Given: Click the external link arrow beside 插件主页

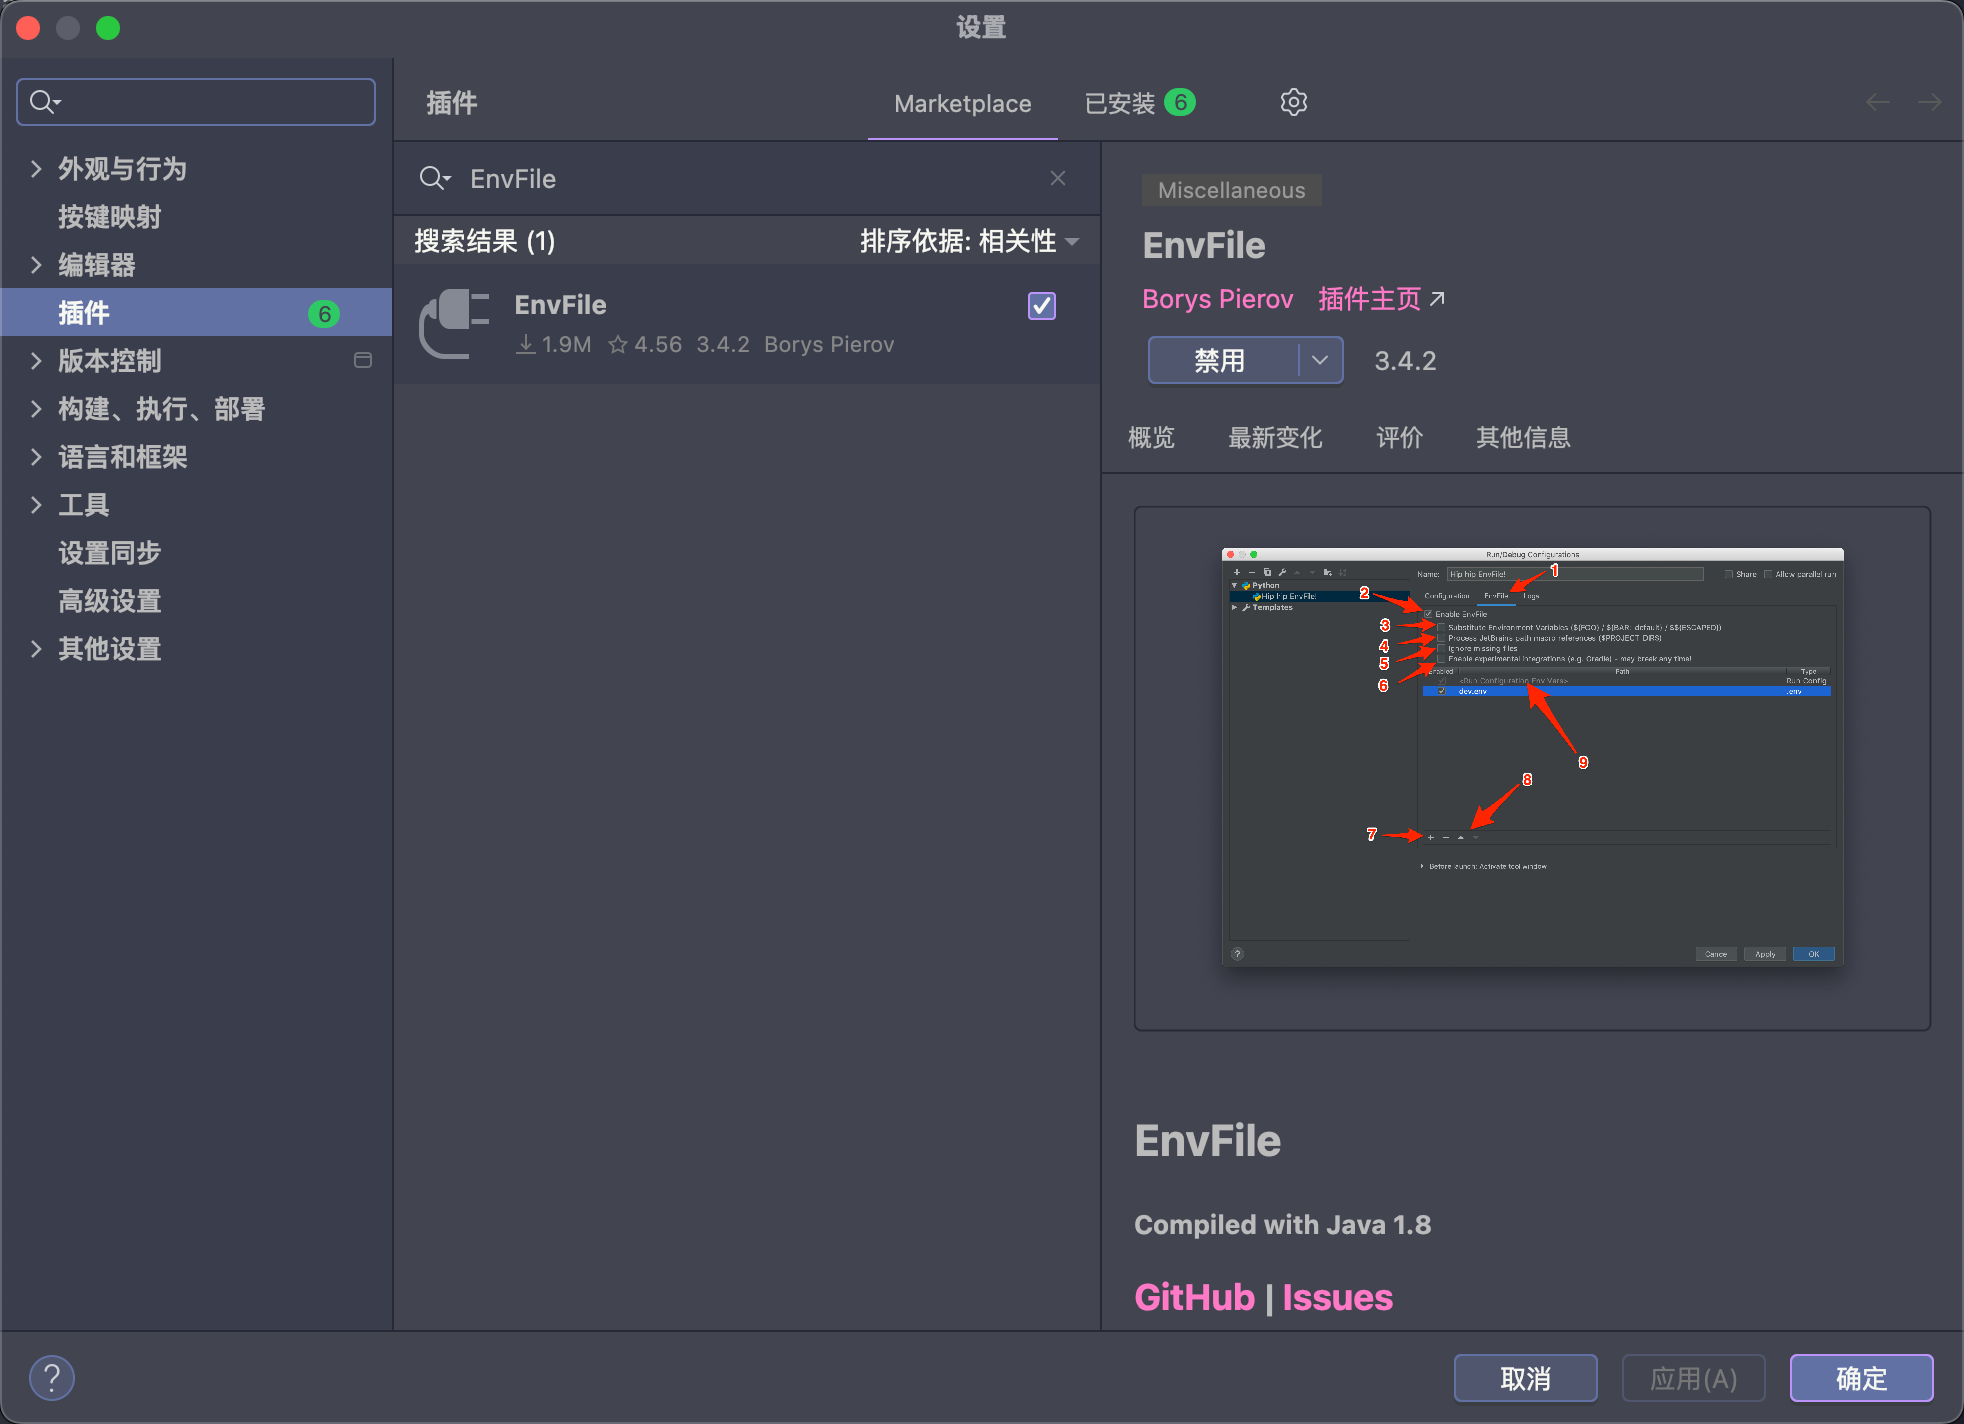Looking at the screenshot, I should [1437, 298].
